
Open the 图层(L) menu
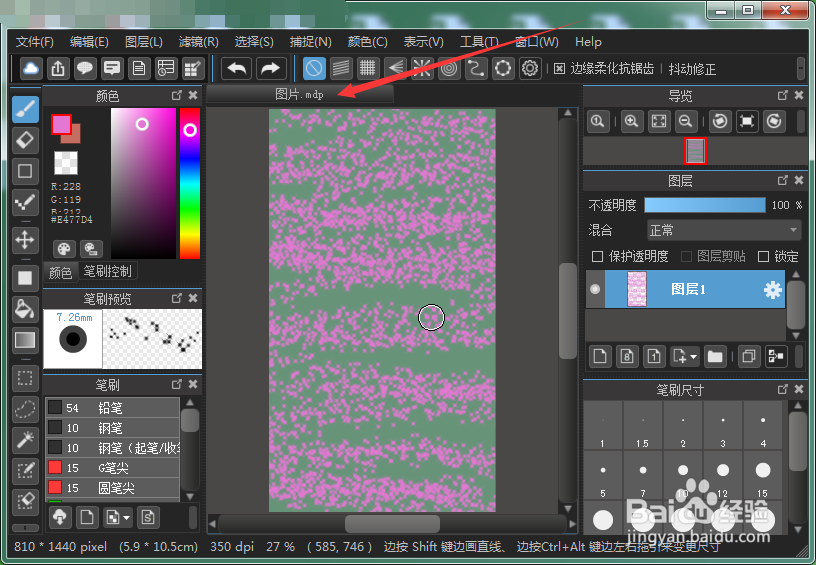144,42
